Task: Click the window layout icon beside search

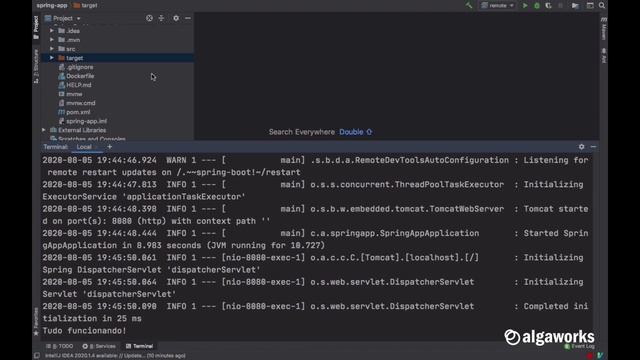Action: (x=590, y=5)
